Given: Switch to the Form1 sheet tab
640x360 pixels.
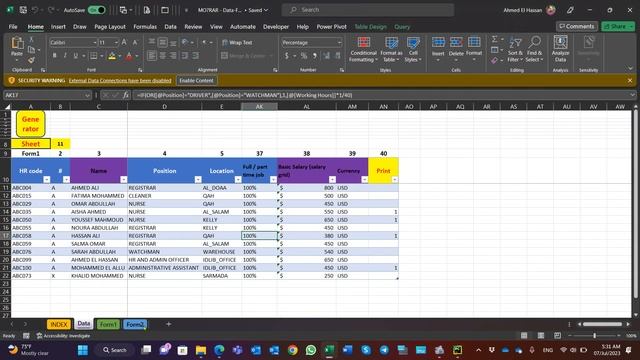Looking at the screenshot, I should tap(108, 324).
